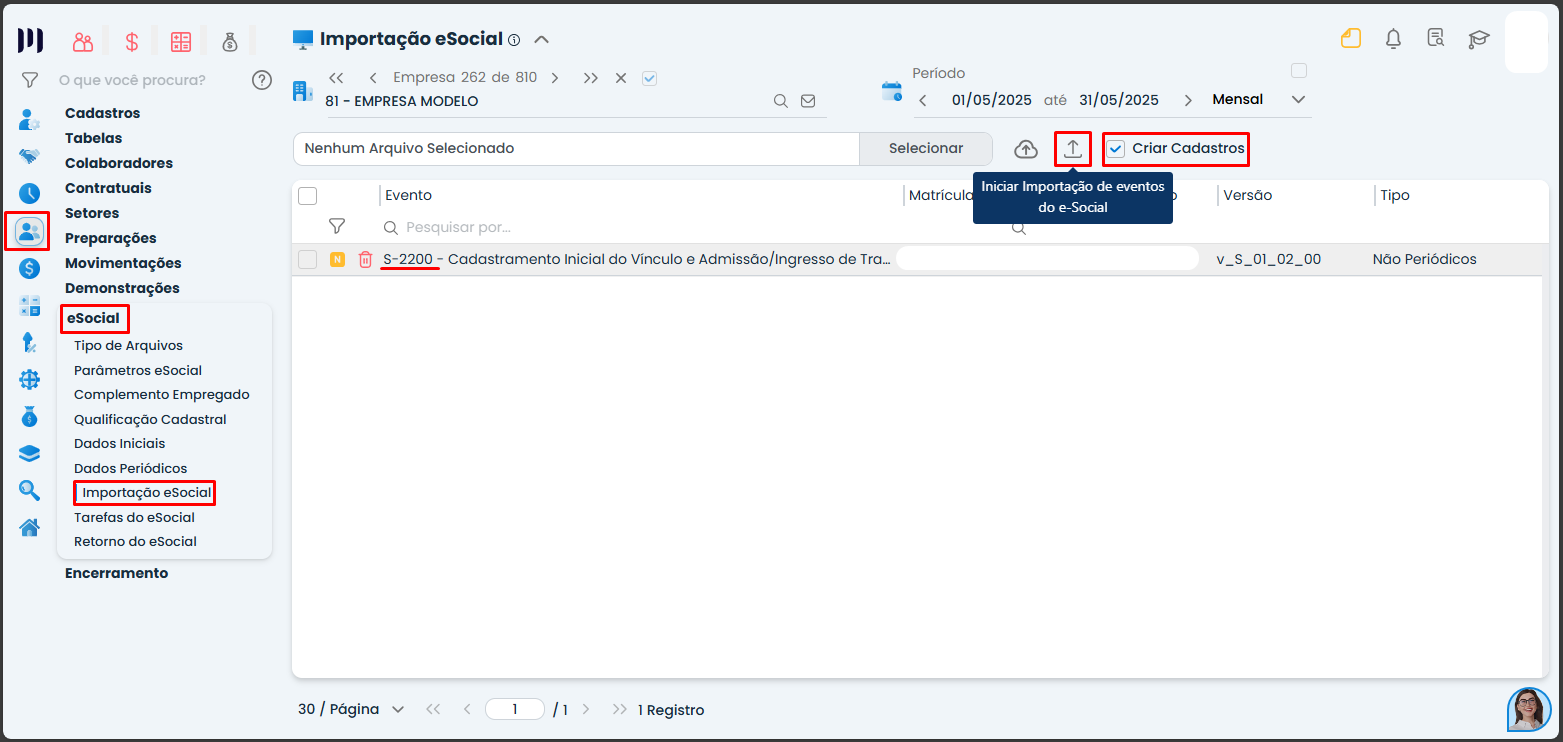
Task: Open the virtual assistant avatar
Action: 1529,710
